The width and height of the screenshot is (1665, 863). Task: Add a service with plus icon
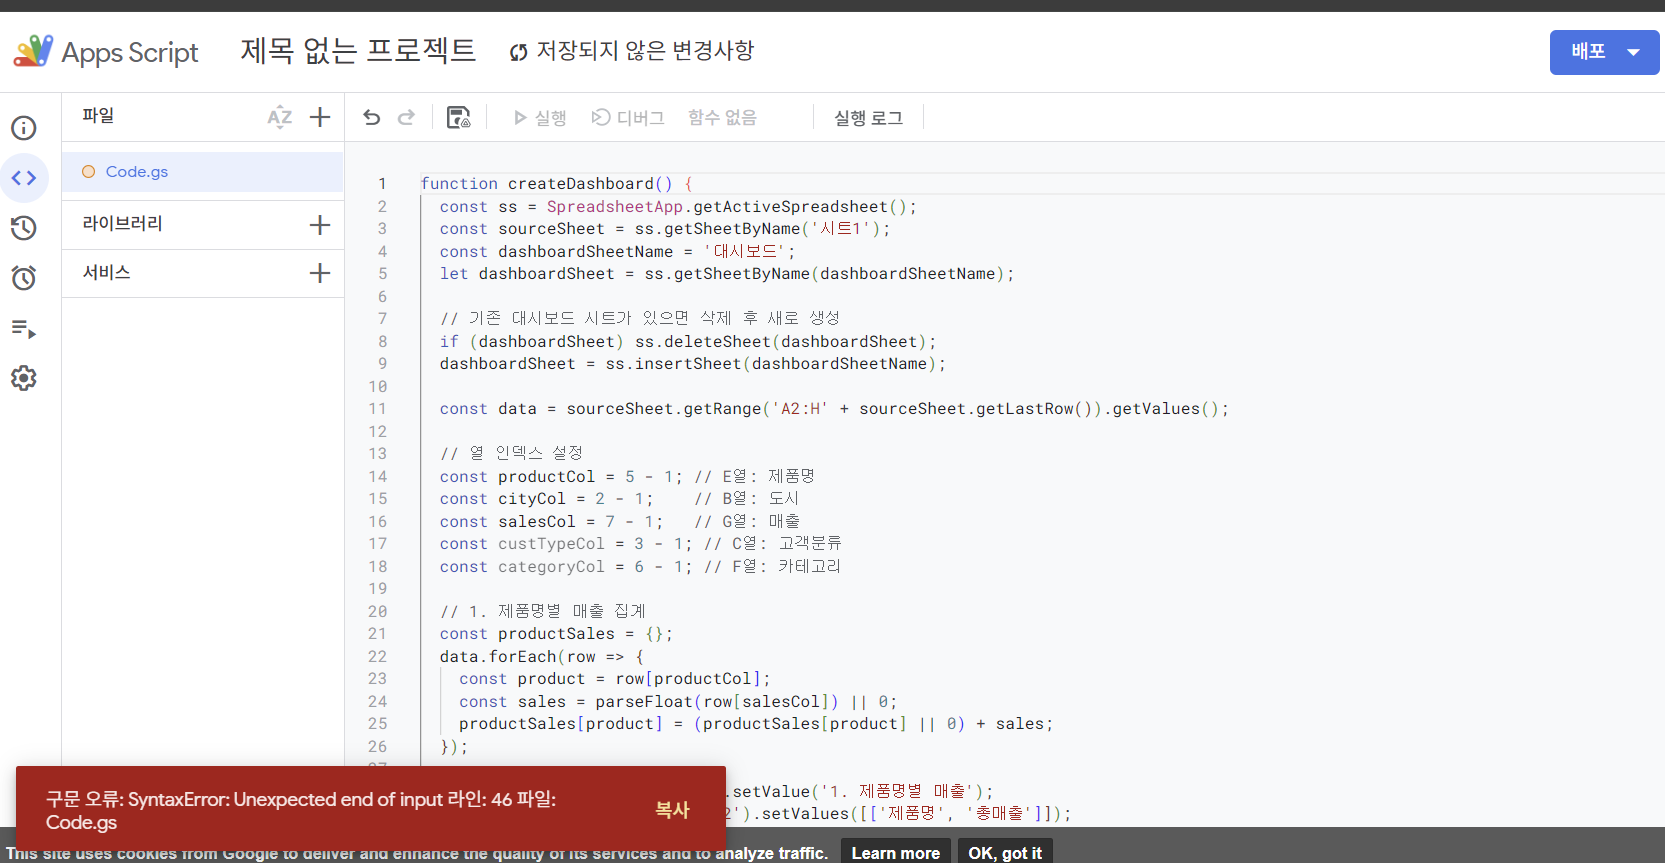pos(320,273)
